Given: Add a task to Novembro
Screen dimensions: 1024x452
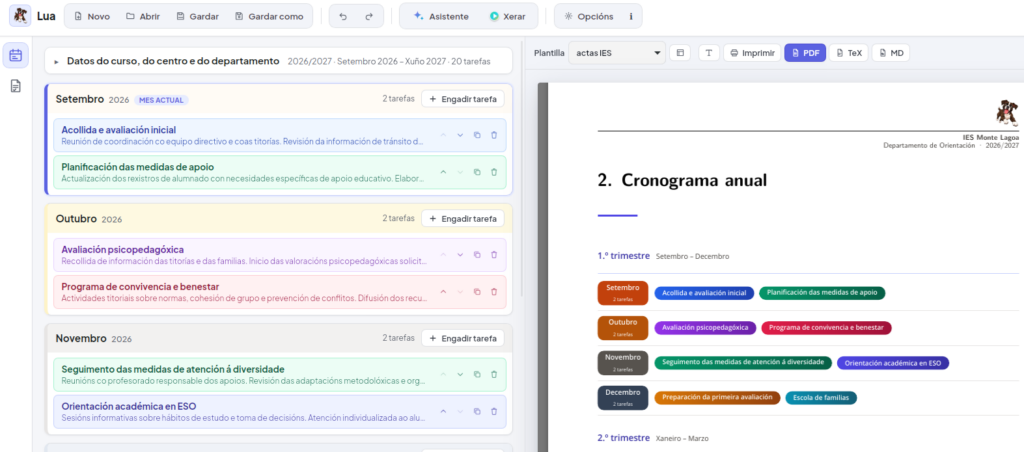Looking at the screenshot, I should (463, 338).
